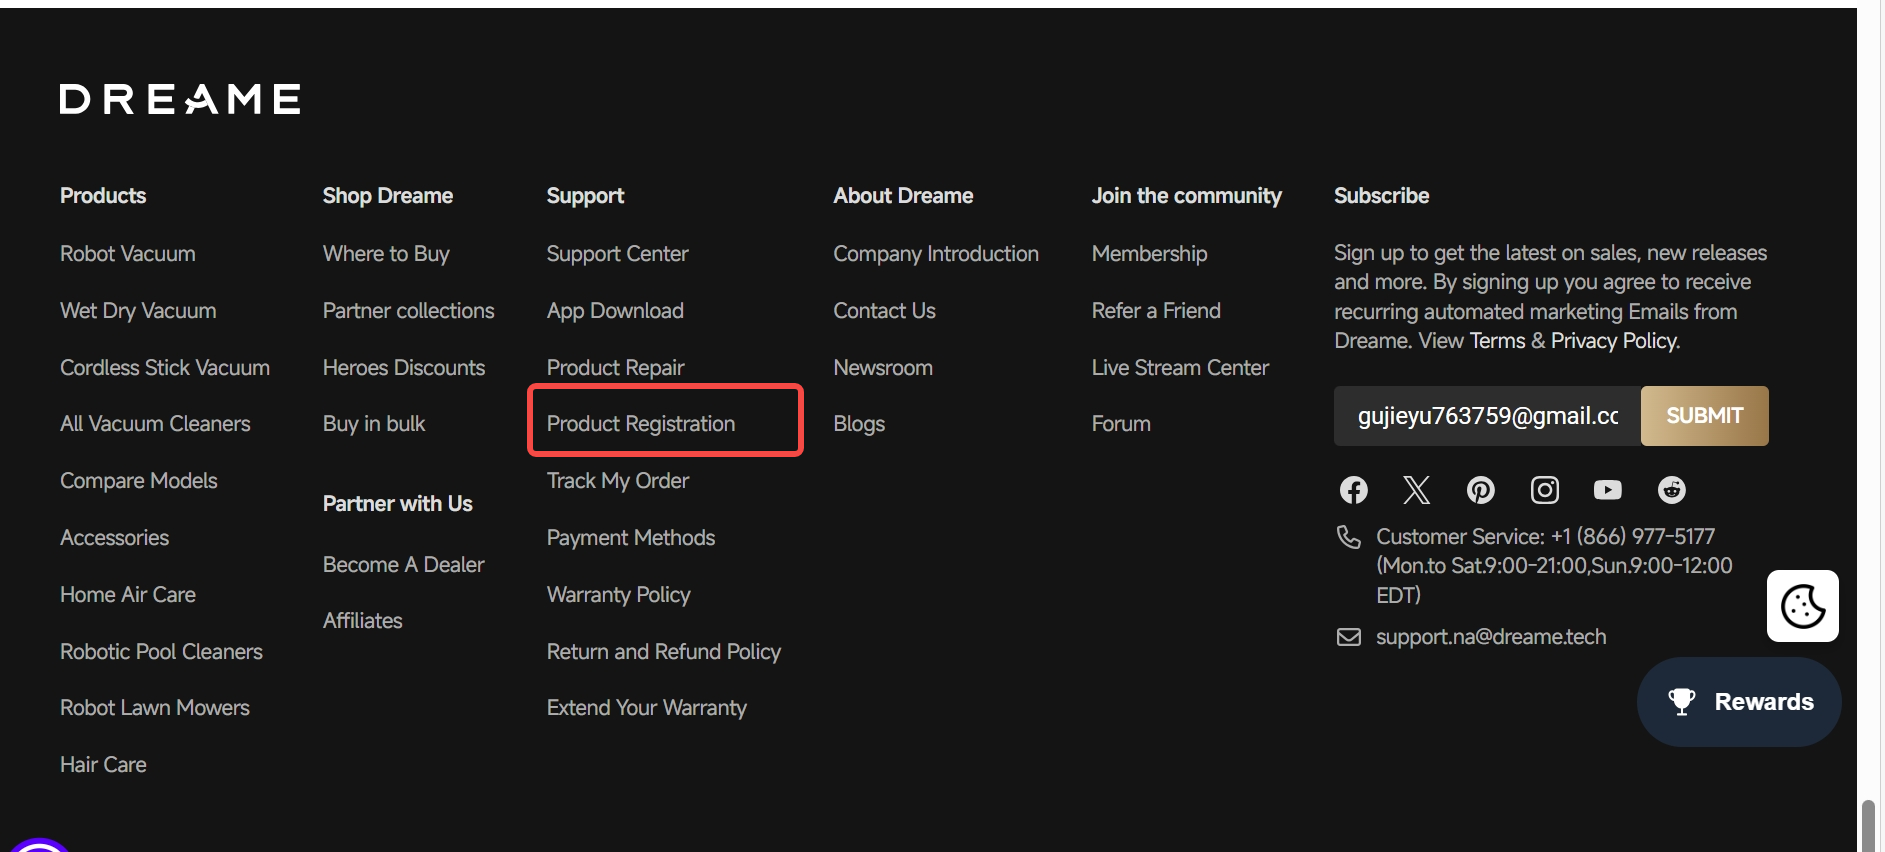This screenshot has width=1885, height=852.
Task: Open Dreame's Reddit icon
Action: click(1671, 490)
